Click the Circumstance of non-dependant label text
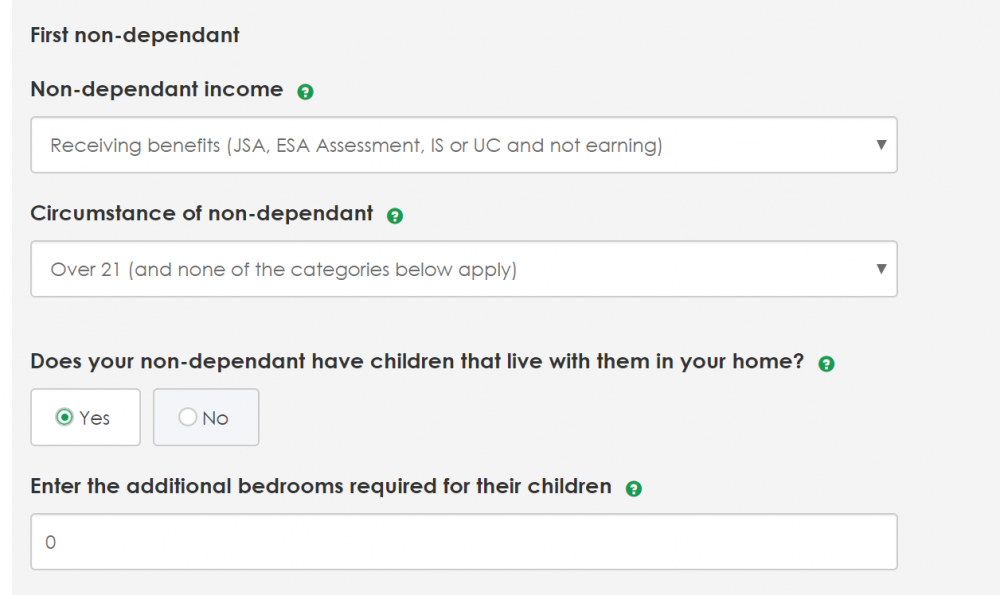The width and height of the screenshot is (1000, 595). (202, 214)
